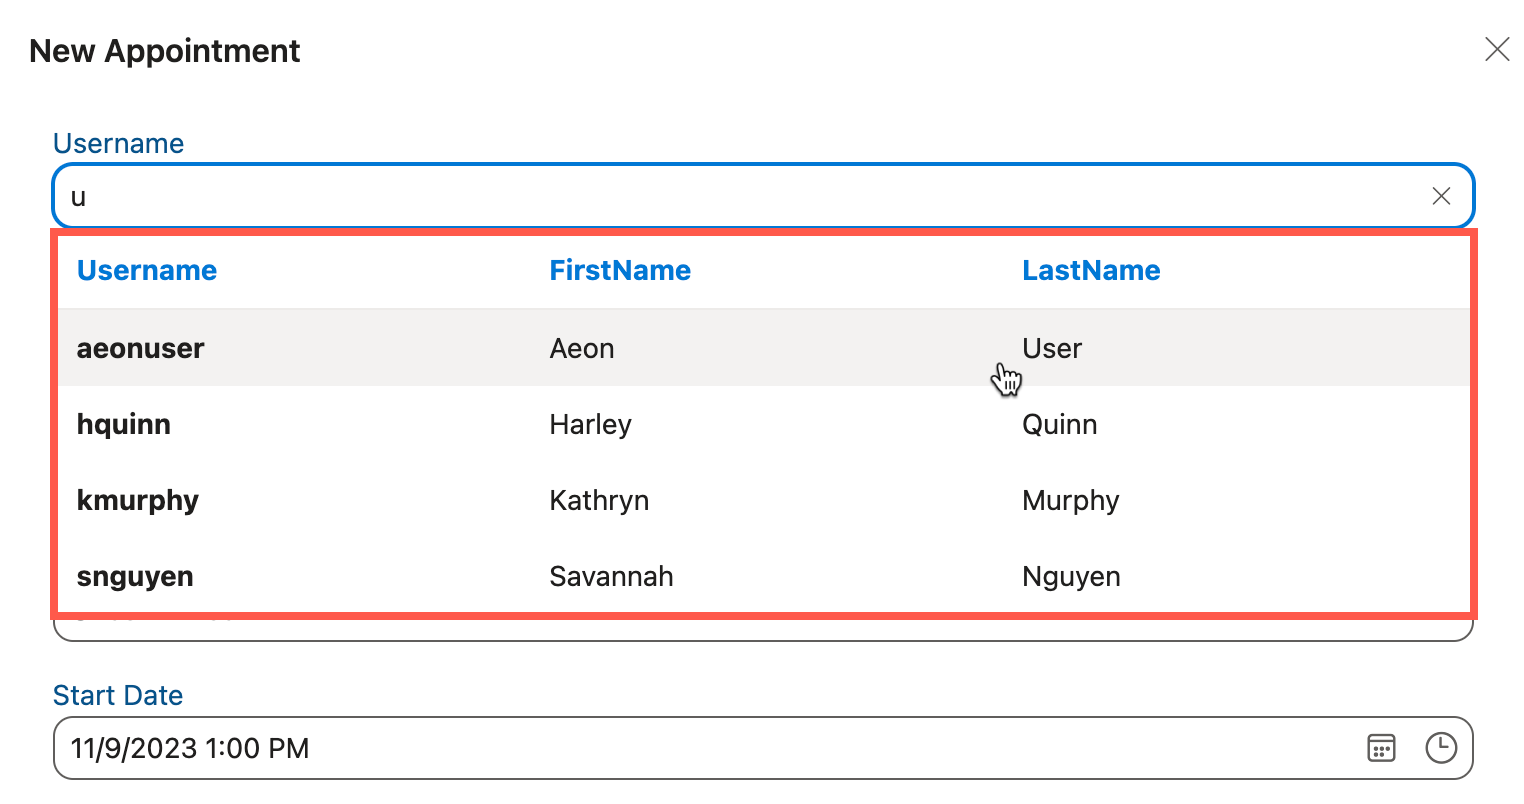Click the New Appointment dialog title
The image size is (1524, 804).
click(164, 50)
